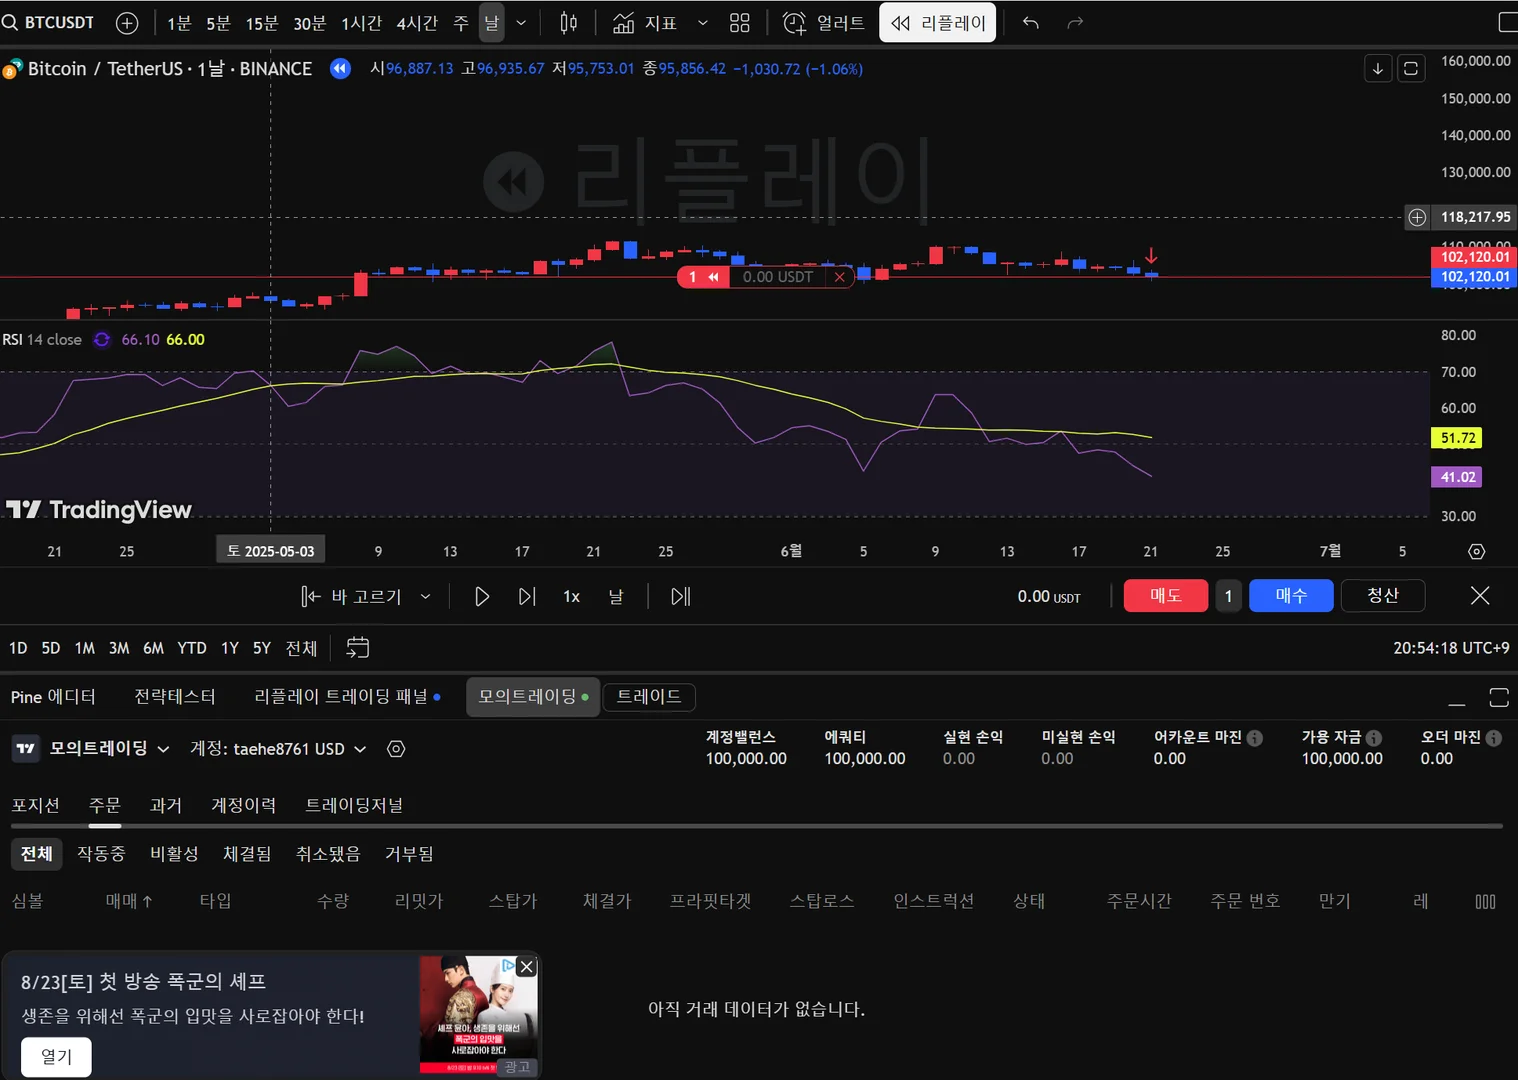Open the date range calendar icon

point(357,647)
